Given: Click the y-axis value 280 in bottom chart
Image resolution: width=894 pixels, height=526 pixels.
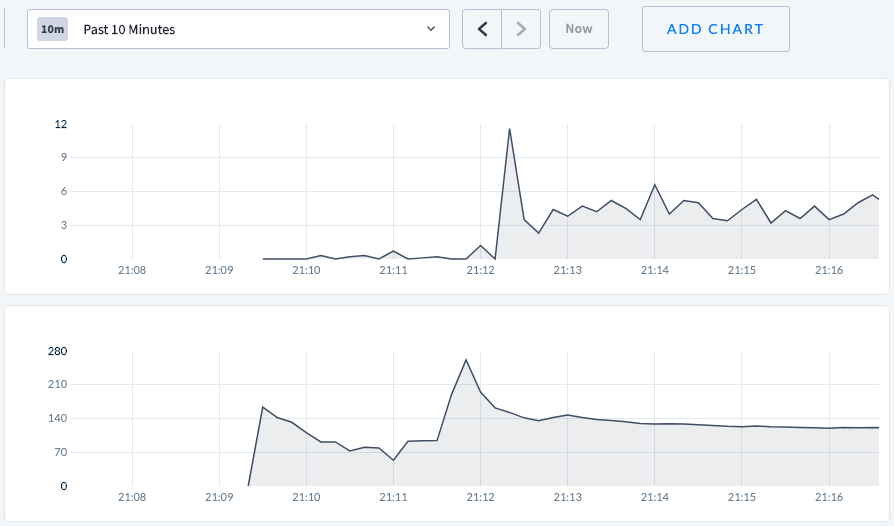Looking at the screenshot, I should (58, 351).
